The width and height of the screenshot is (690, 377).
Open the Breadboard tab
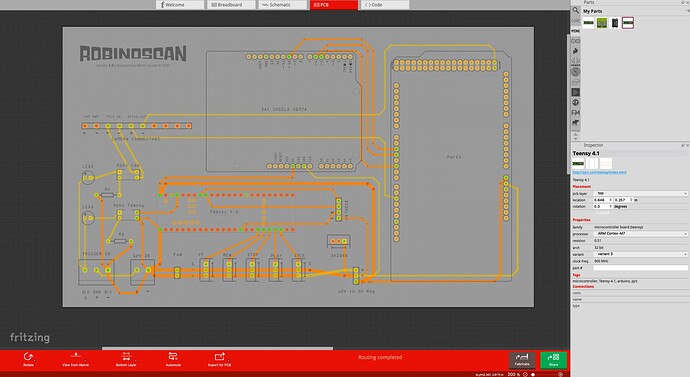click(x=230, y=5)
